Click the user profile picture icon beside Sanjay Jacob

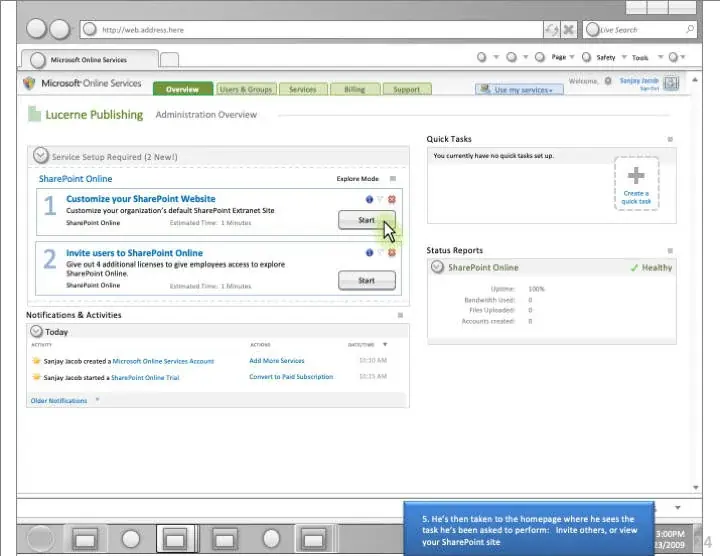coord(671,83)
